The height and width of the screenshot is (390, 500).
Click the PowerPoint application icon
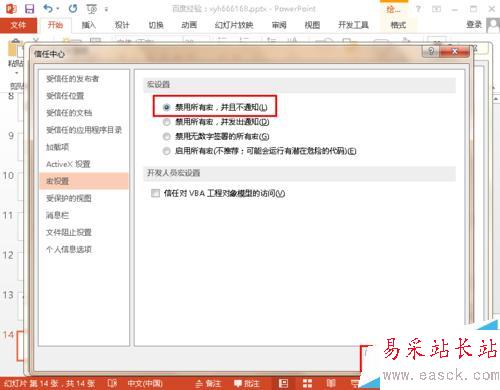11,9
